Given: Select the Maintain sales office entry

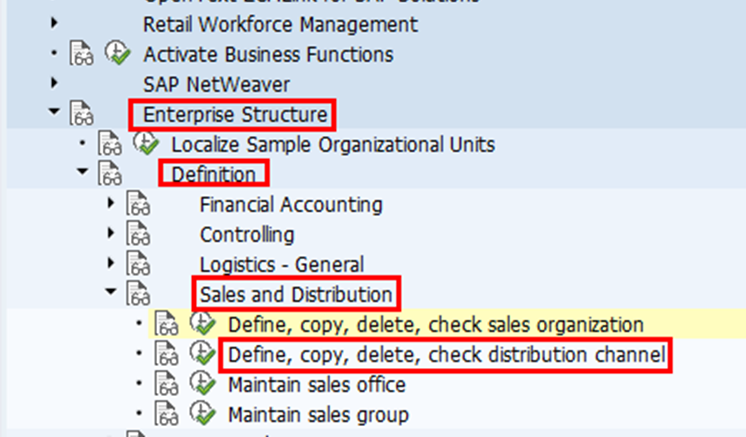Looking at the screenshot, I should pos(317,384).
